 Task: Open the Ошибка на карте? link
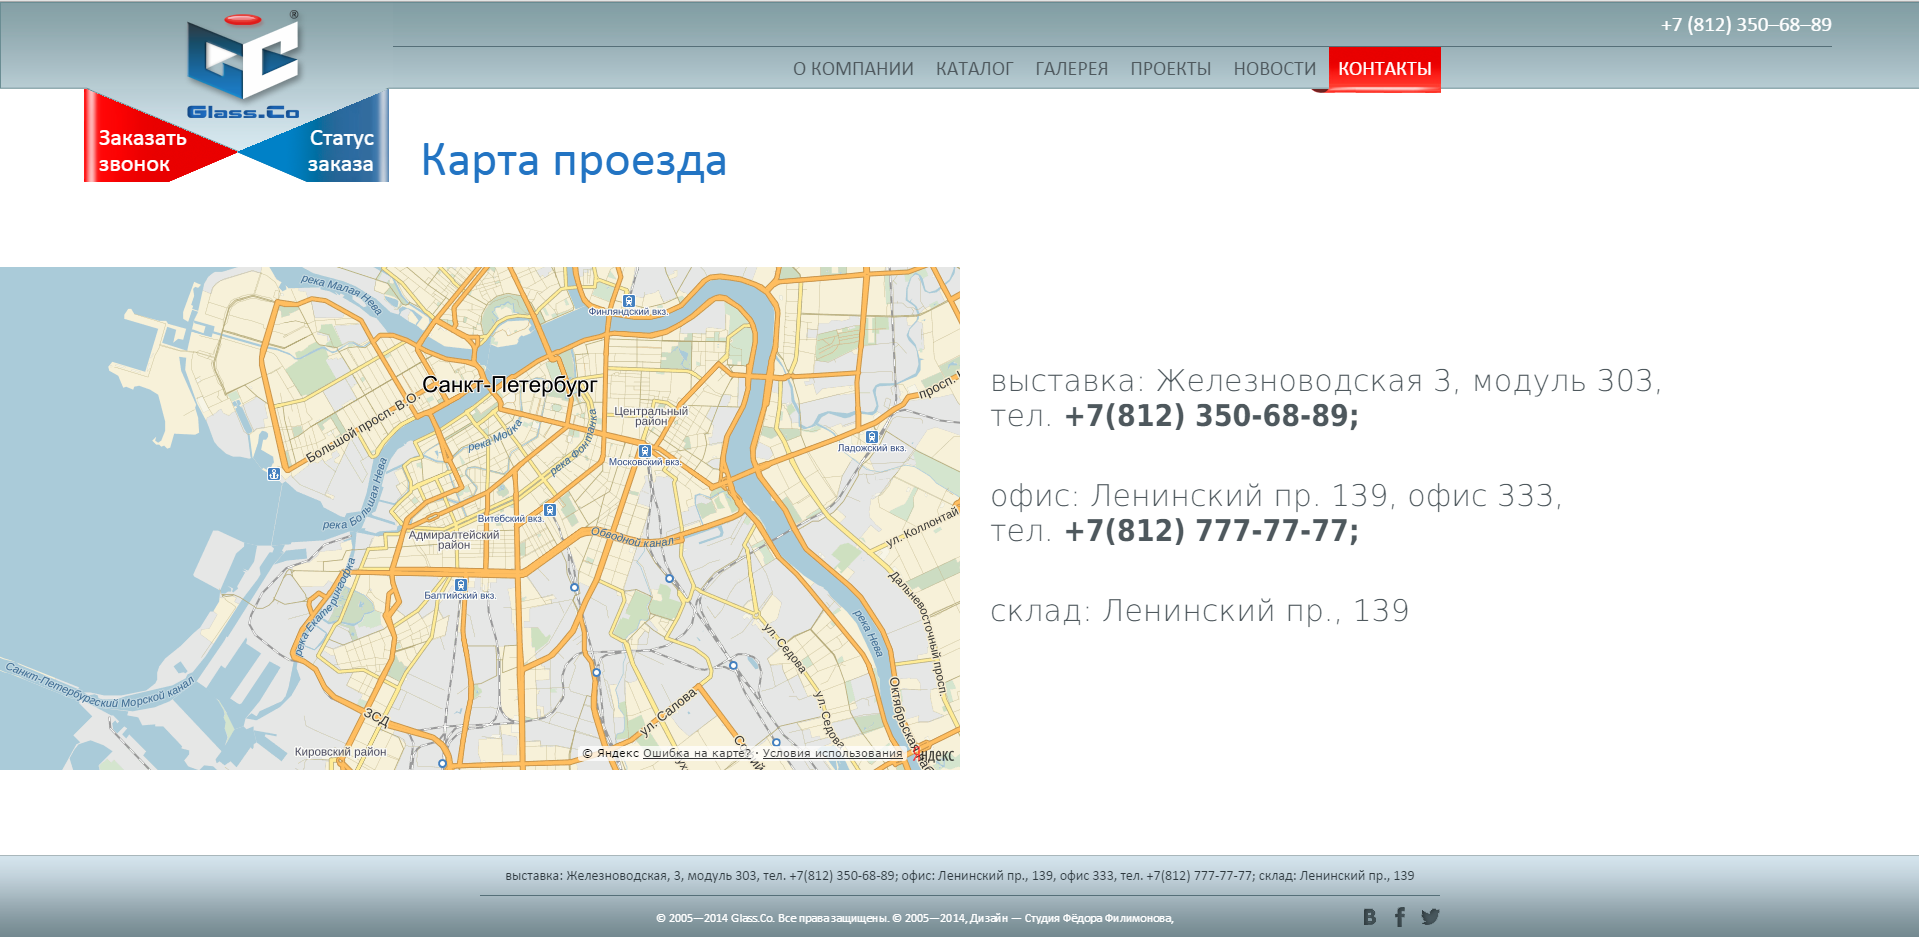[696, 753]
